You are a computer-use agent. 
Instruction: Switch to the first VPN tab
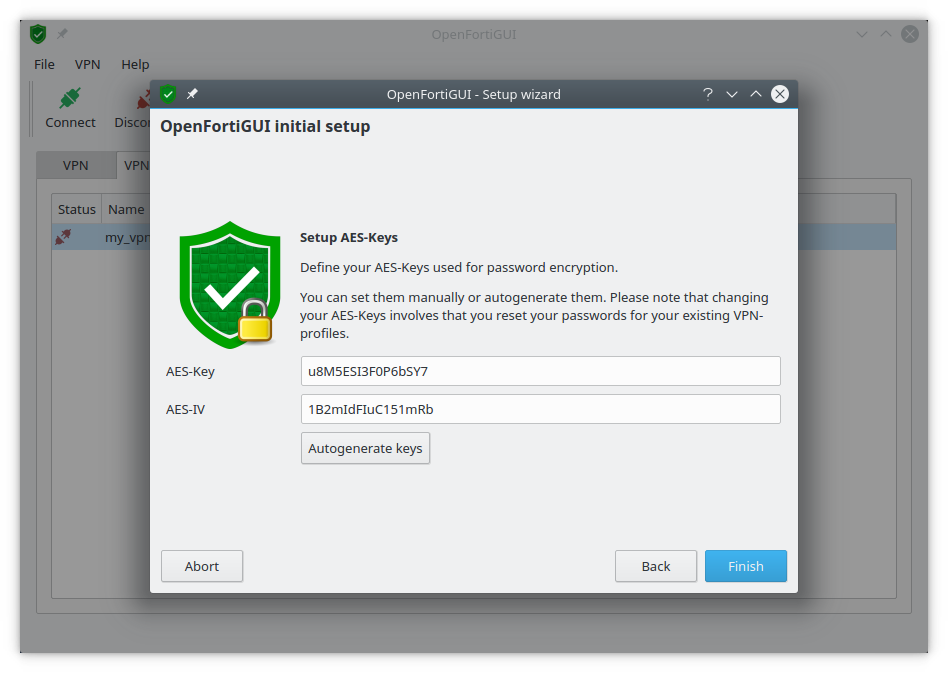(x=76, y=165)
